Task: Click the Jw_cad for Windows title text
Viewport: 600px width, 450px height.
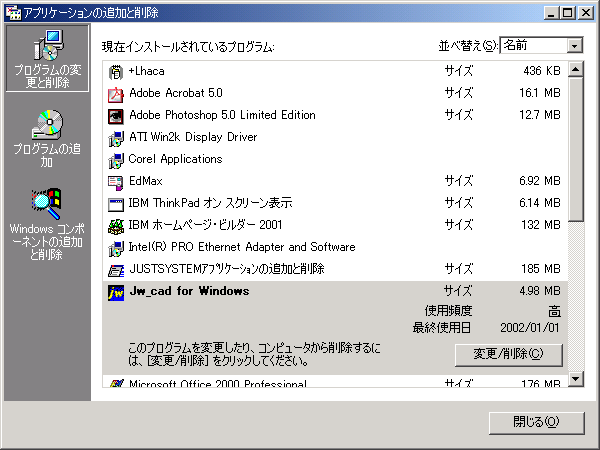Action: click(x=189, y=292)
